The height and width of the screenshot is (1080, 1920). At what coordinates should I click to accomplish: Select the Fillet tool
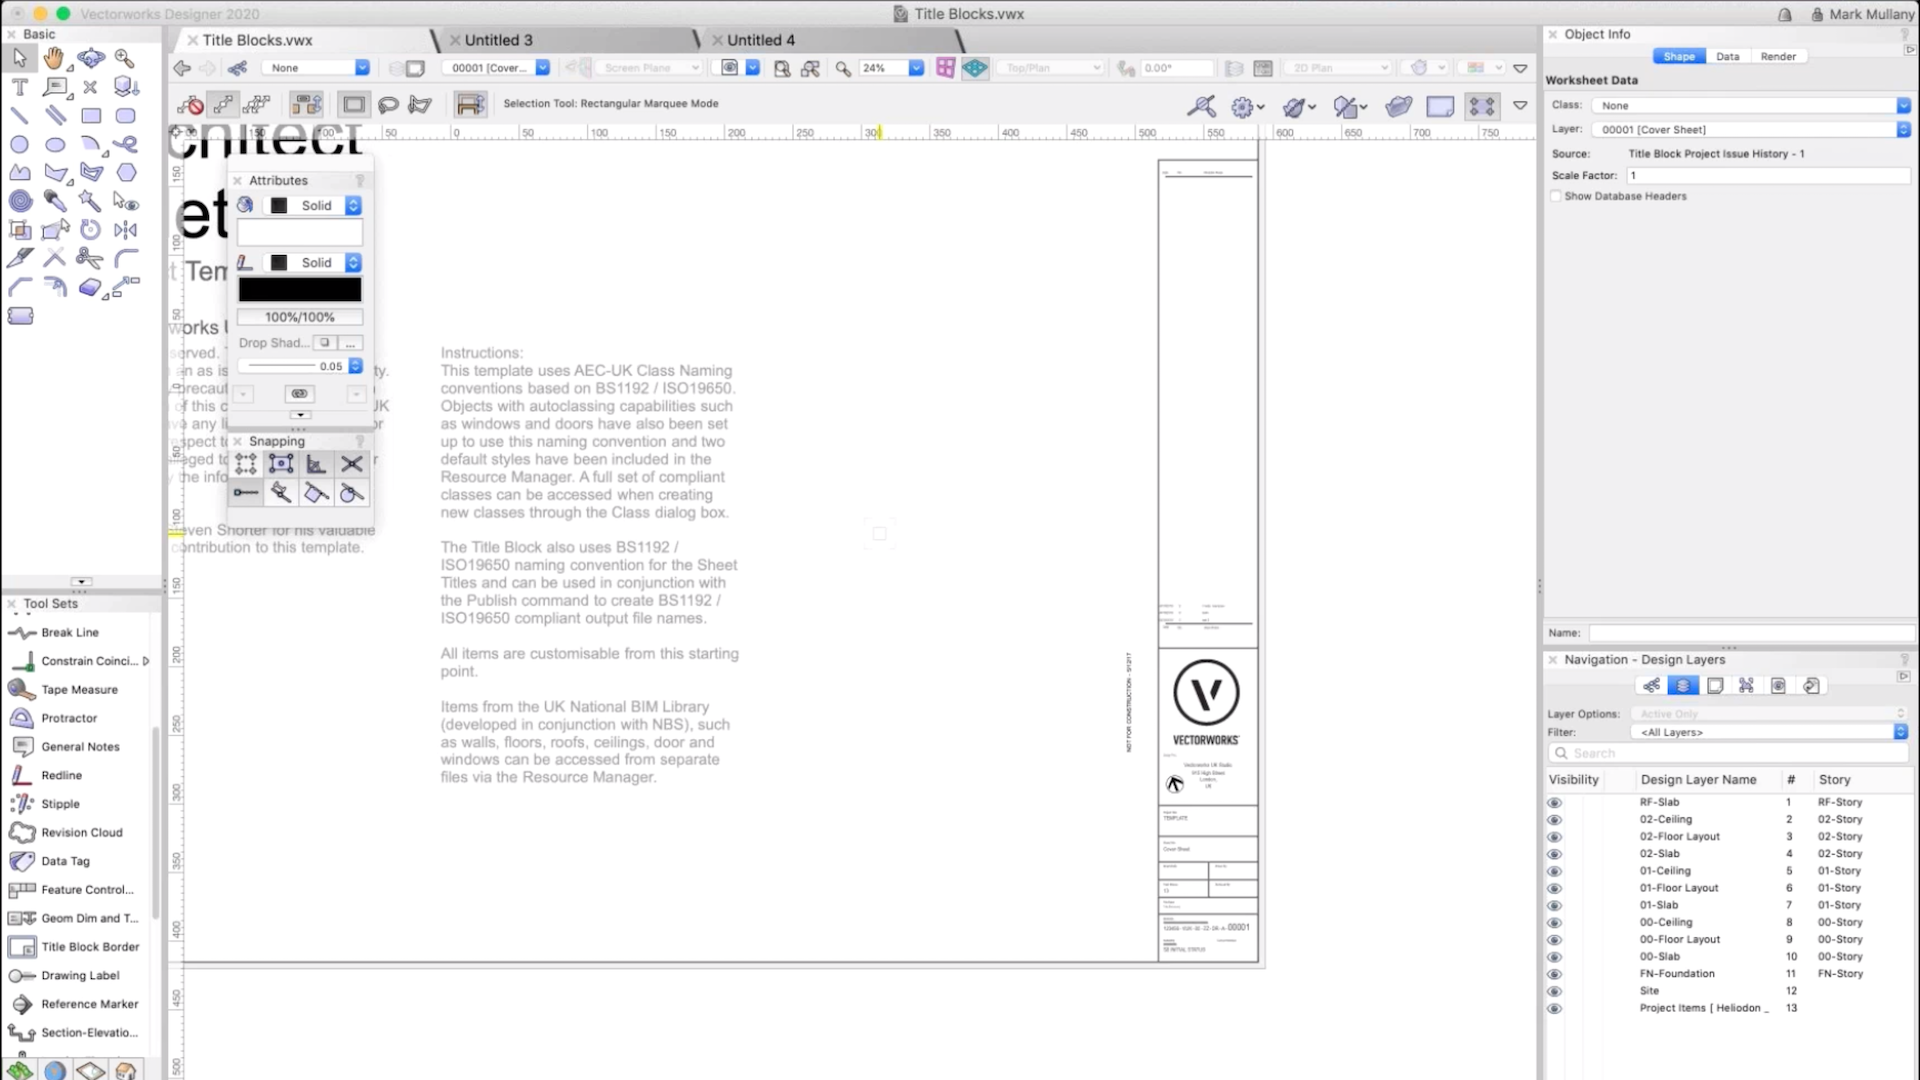125,258
